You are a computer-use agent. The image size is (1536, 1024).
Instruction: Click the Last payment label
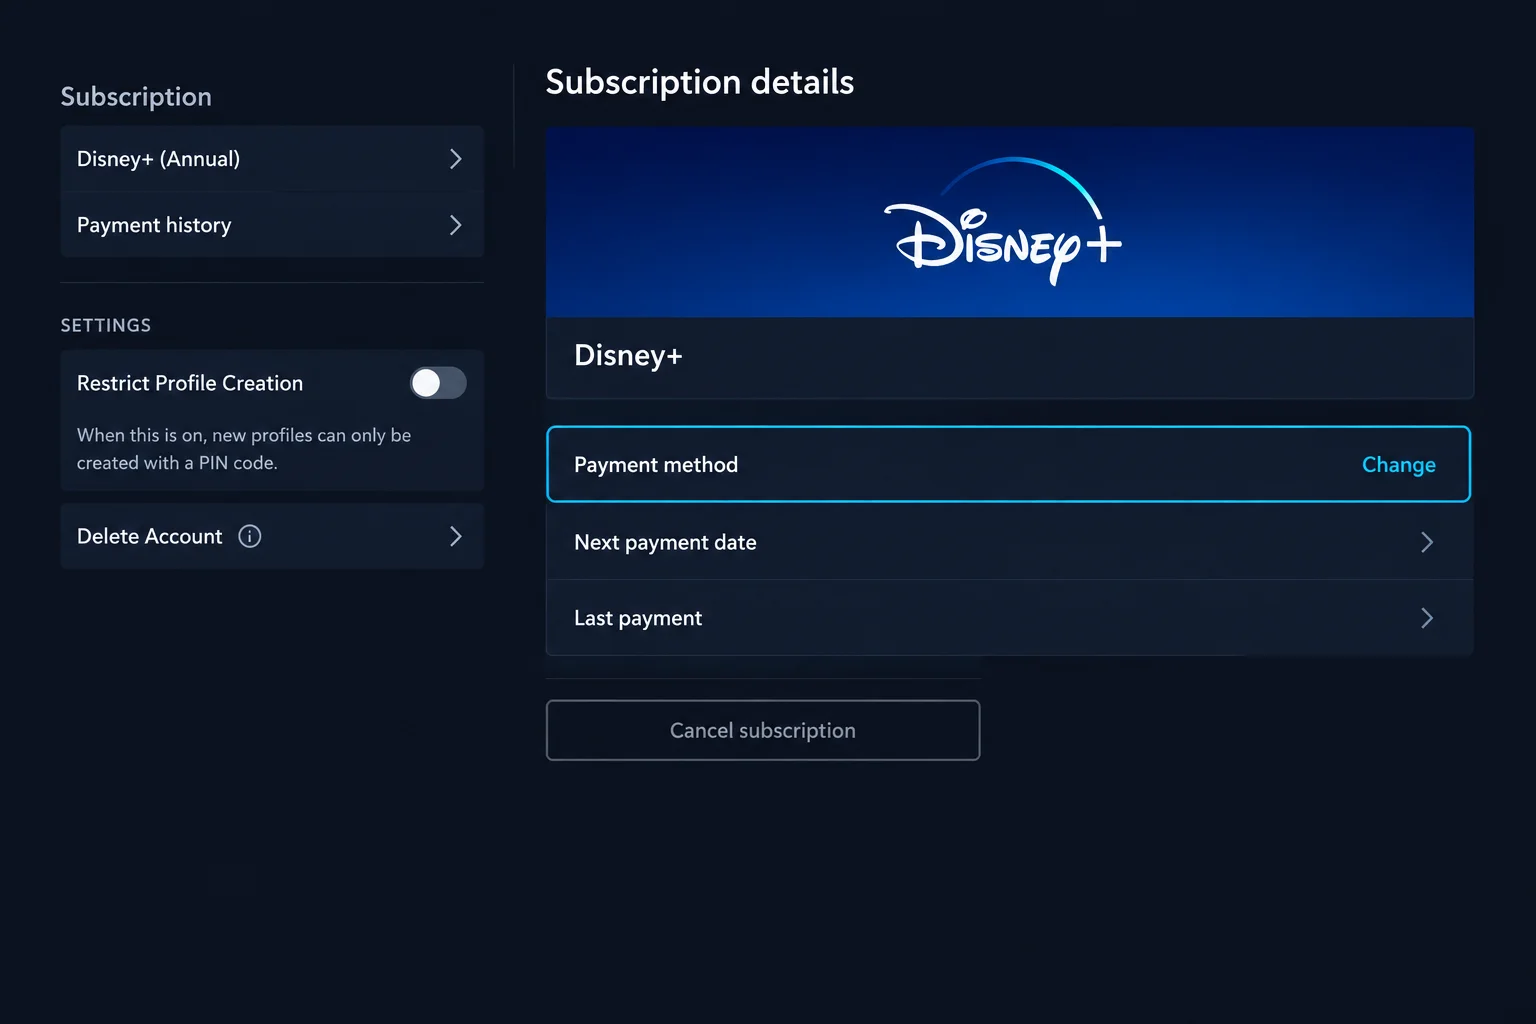tap(638, 618)
